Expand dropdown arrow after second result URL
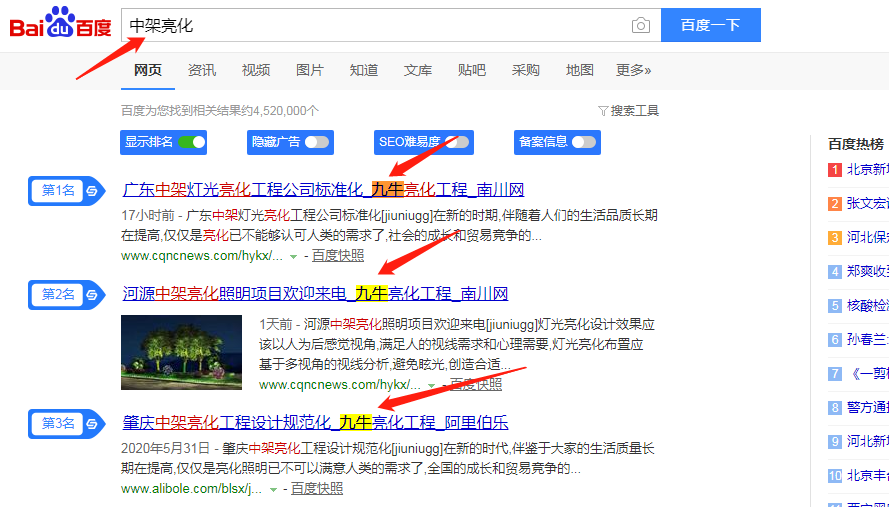This screenshot has width=889, height=507. pos(431,386)
